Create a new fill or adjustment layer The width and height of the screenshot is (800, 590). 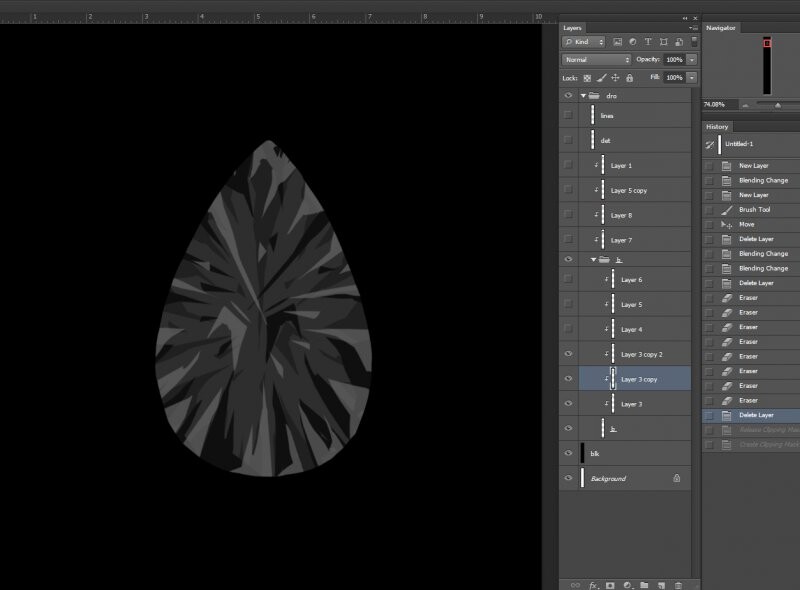click(627, 584)
